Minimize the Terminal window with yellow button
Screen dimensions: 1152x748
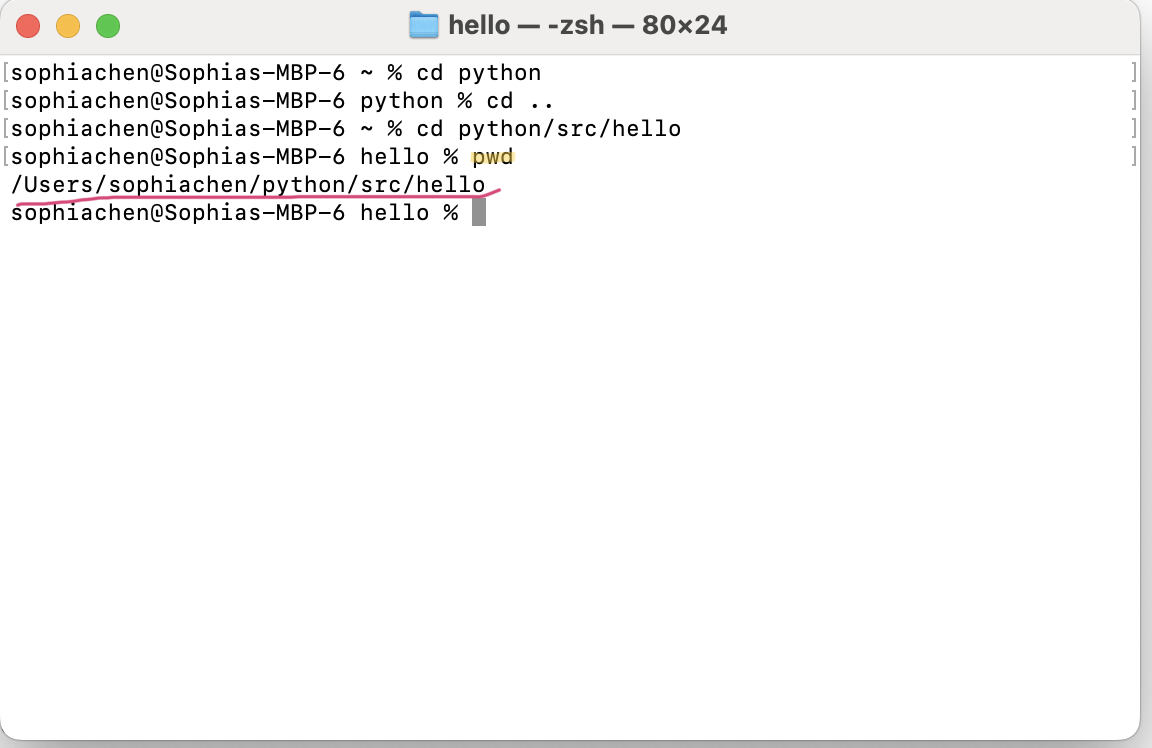click(68, 26)
